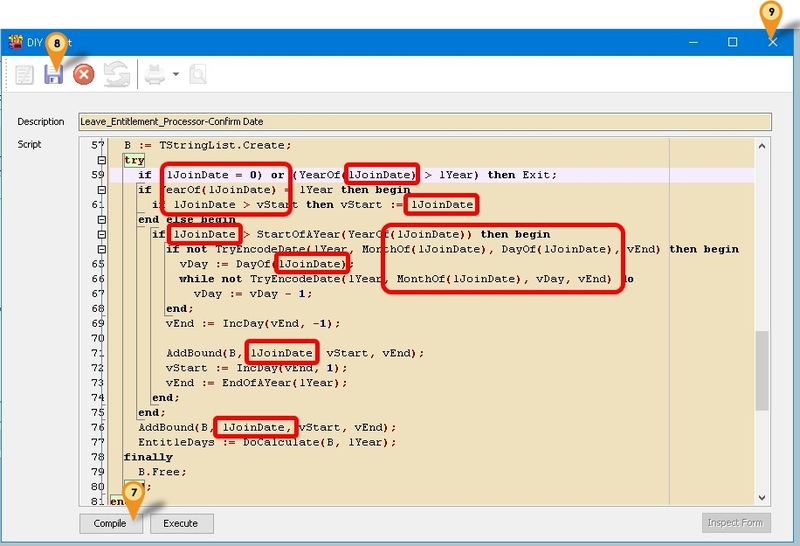
Task: Click into the Description text field
Action: click(425, 122)
